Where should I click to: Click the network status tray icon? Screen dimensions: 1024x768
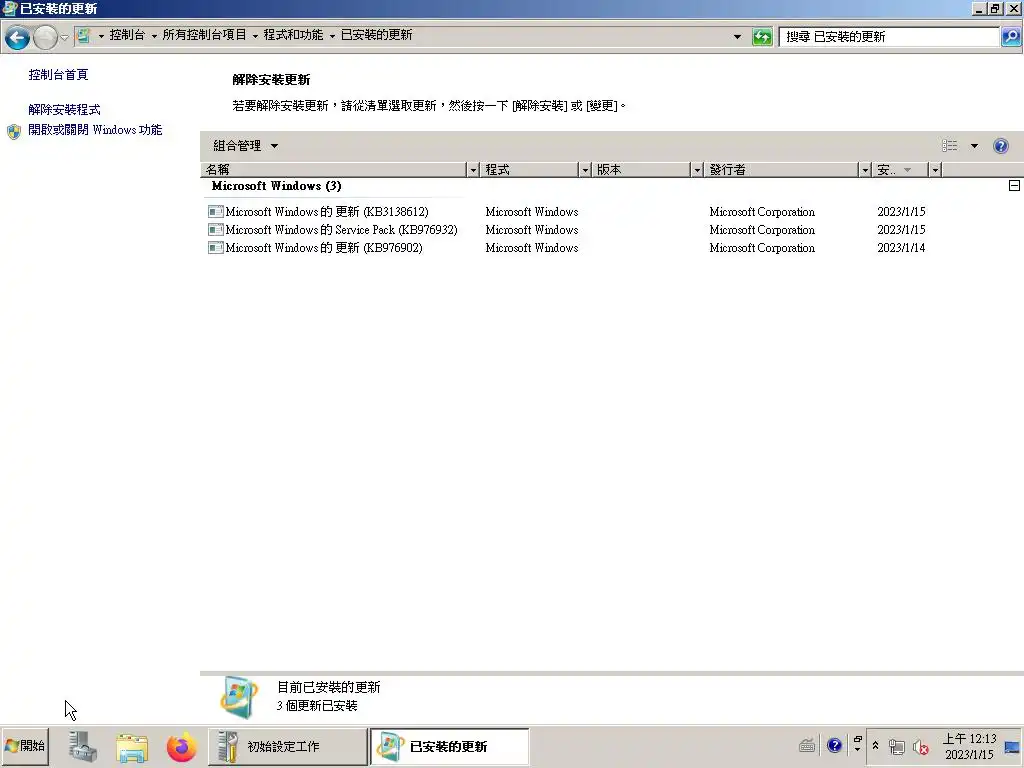point(897,746)
